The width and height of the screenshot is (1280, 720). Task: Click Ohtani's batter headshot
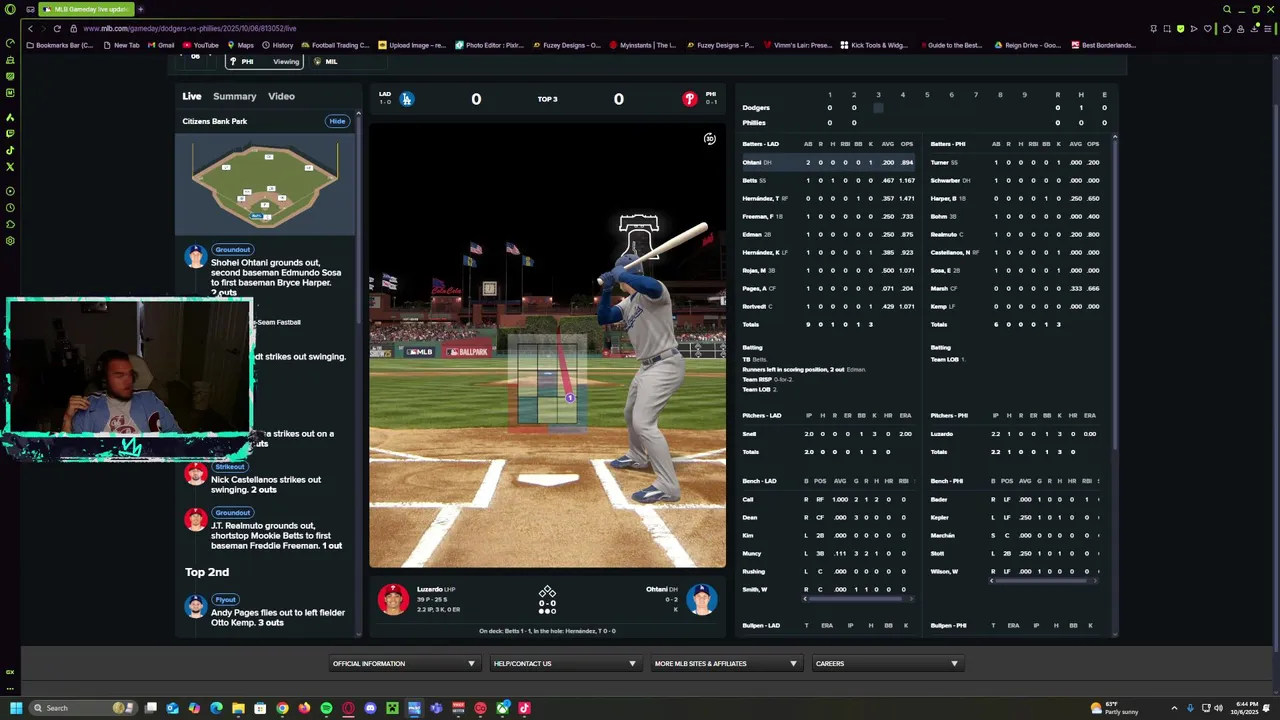click(x=702, y=599)
